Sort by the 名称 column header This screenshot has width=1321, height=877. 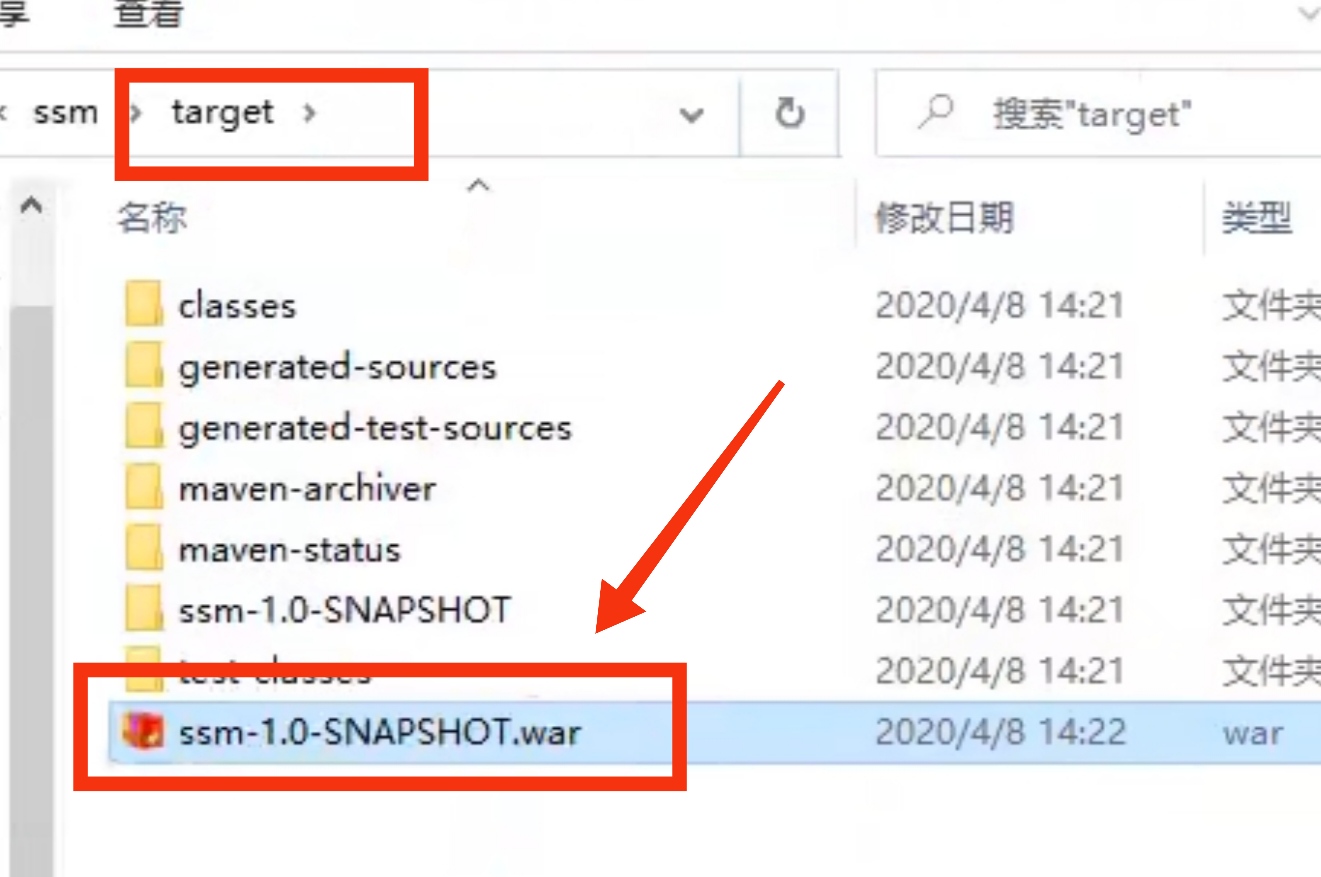pos(152,217)
